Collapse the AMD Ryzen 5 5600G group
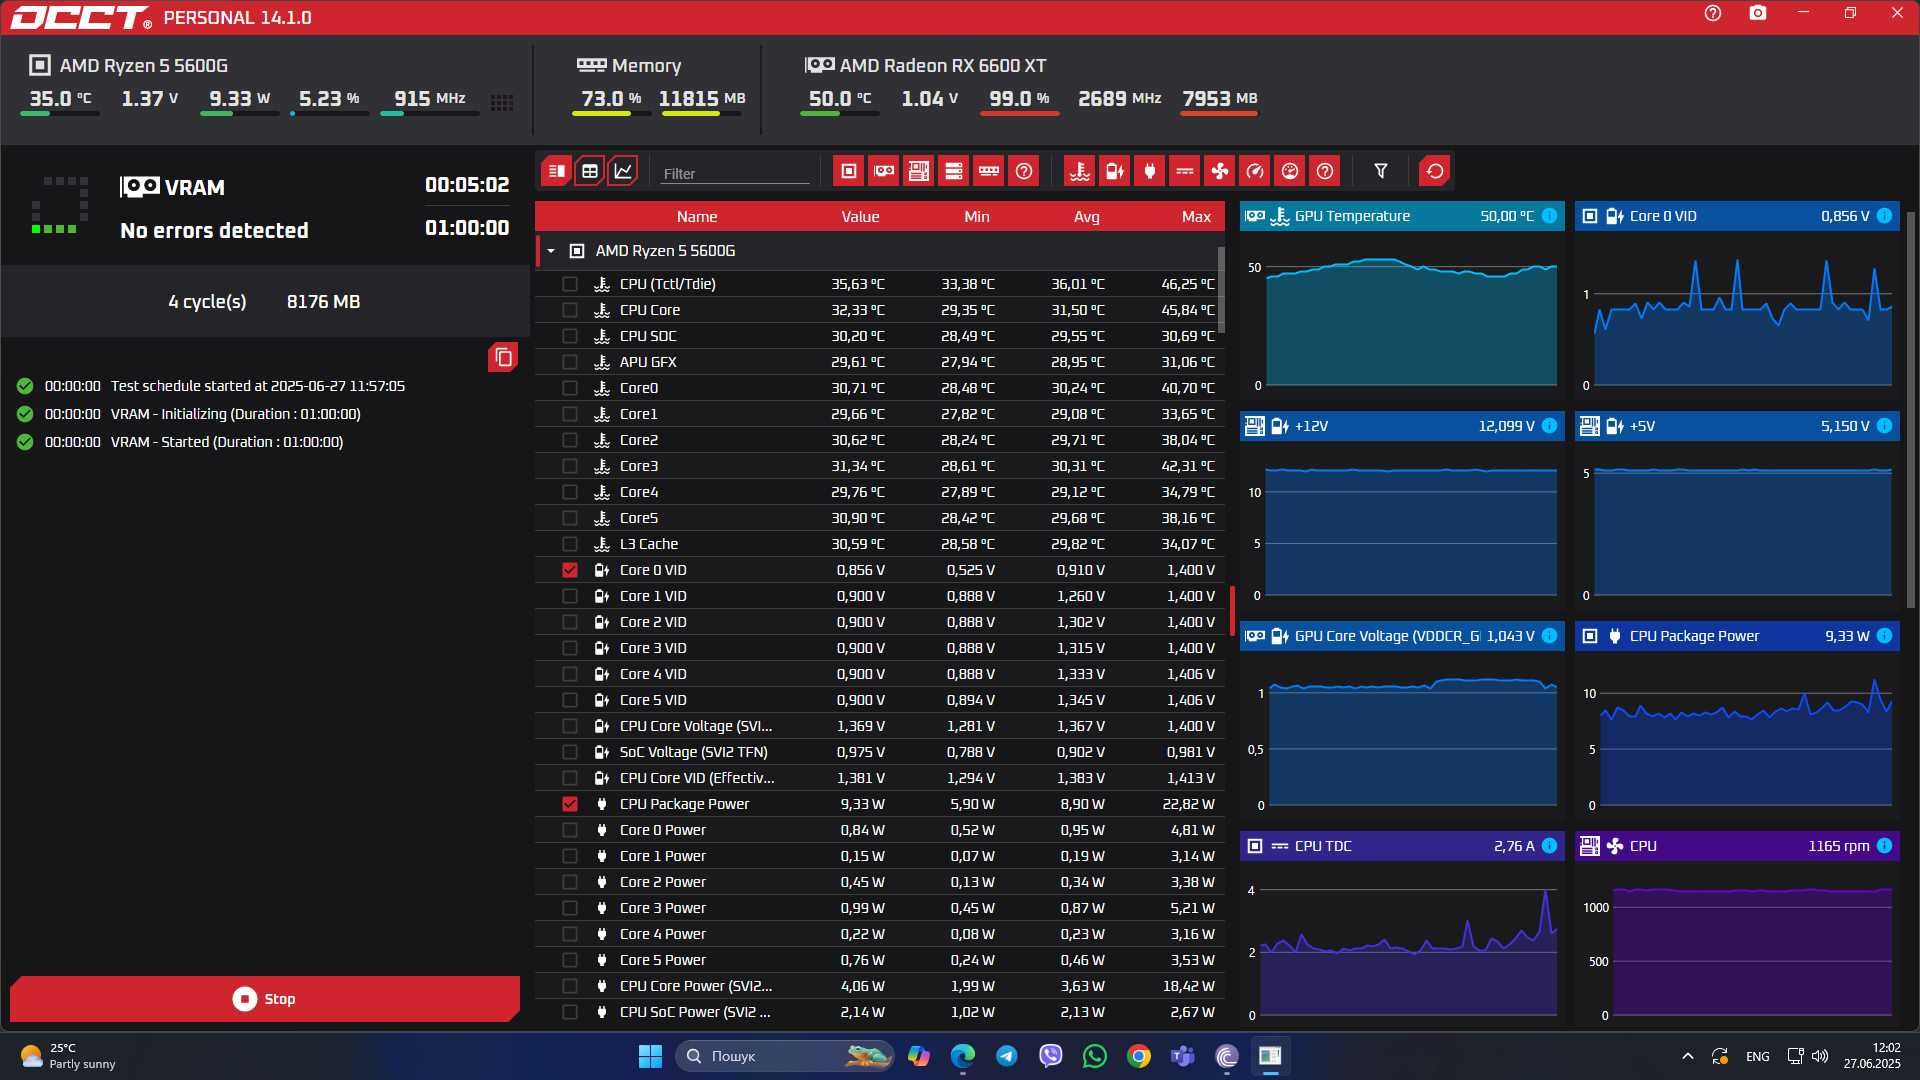The height and width of the screenshot is (1080, 1920). click(x=551, y=251)
